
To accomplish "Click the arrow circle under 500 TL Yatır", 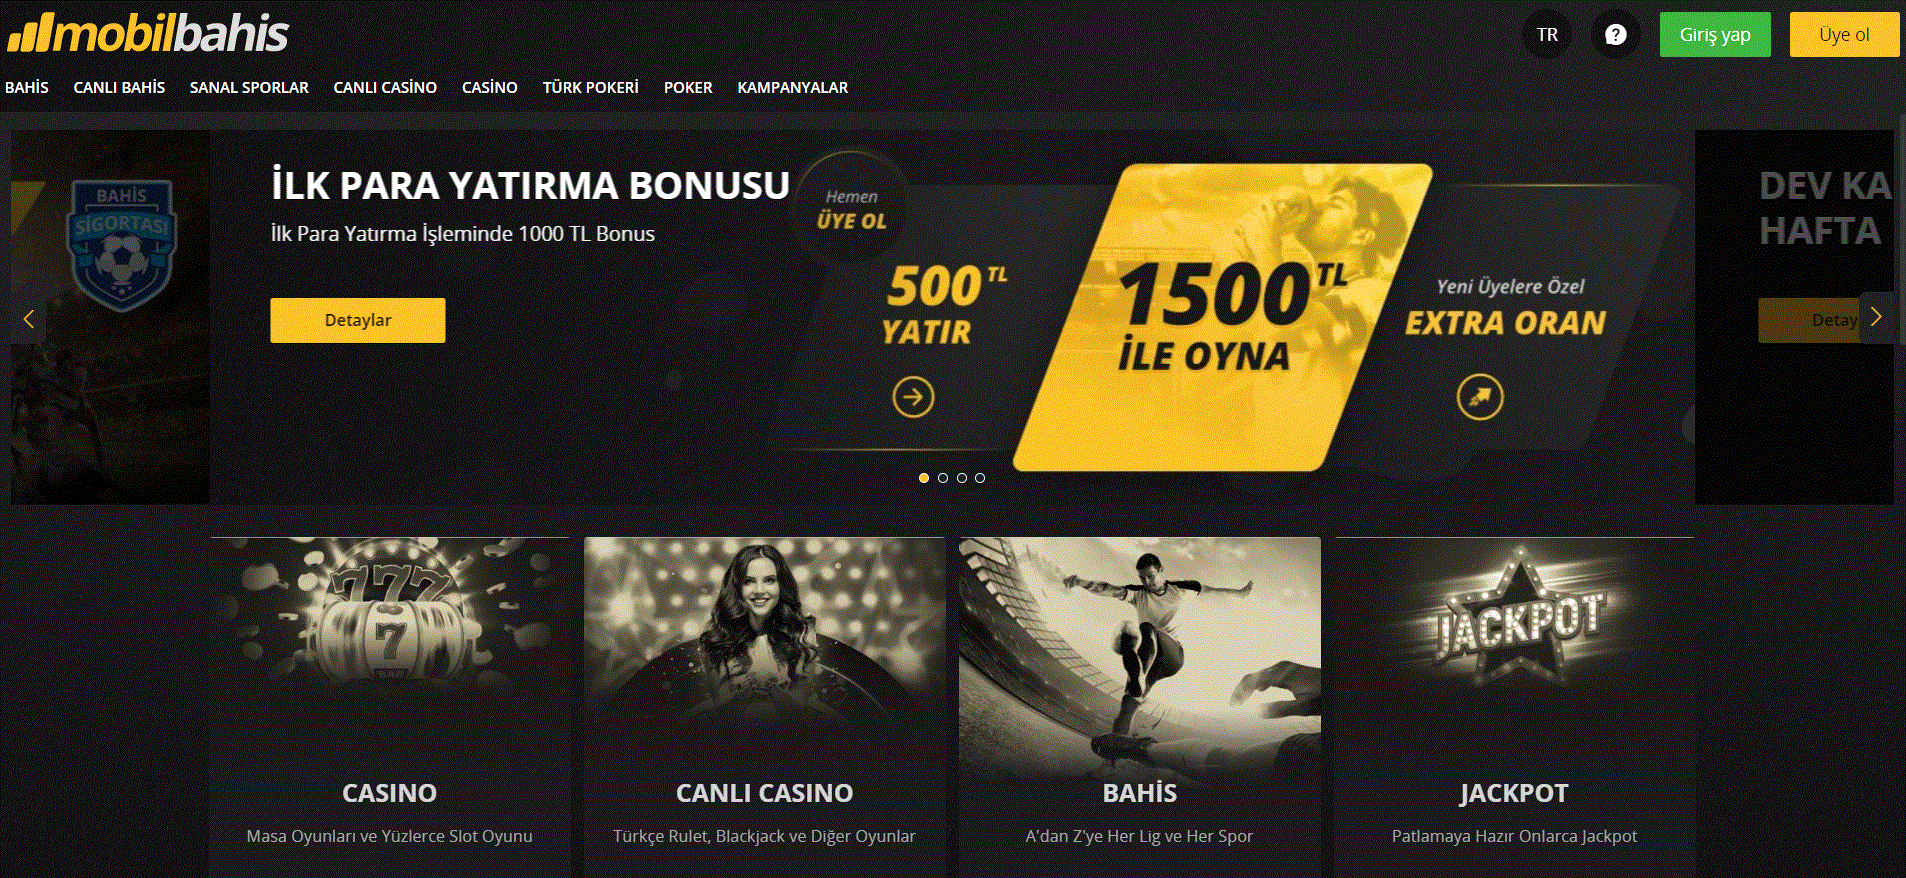I will (913, 397).
